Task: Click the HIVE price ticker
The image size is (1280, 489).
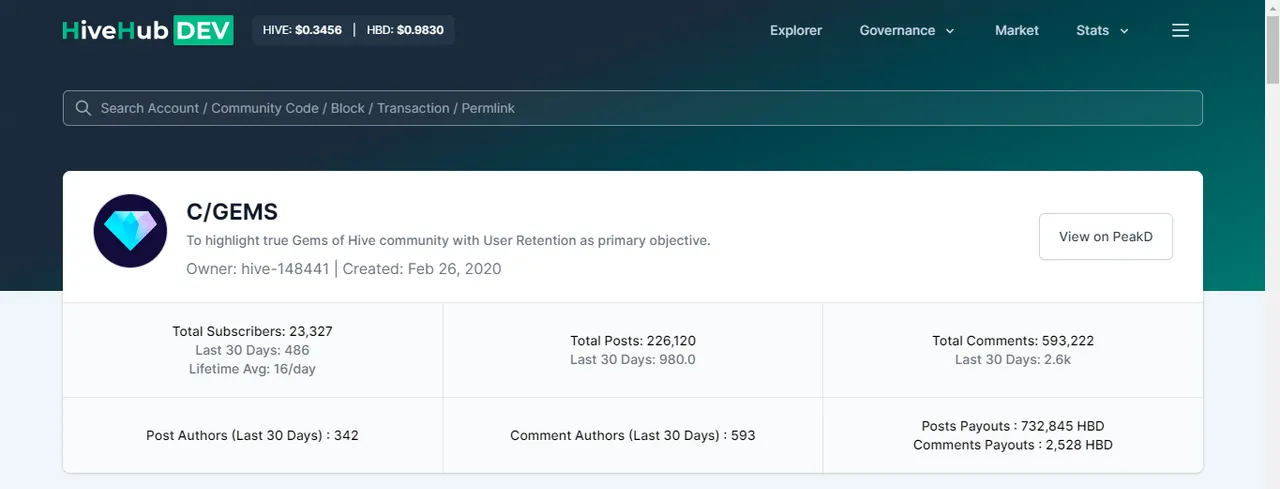Action: tap(302, 30)
